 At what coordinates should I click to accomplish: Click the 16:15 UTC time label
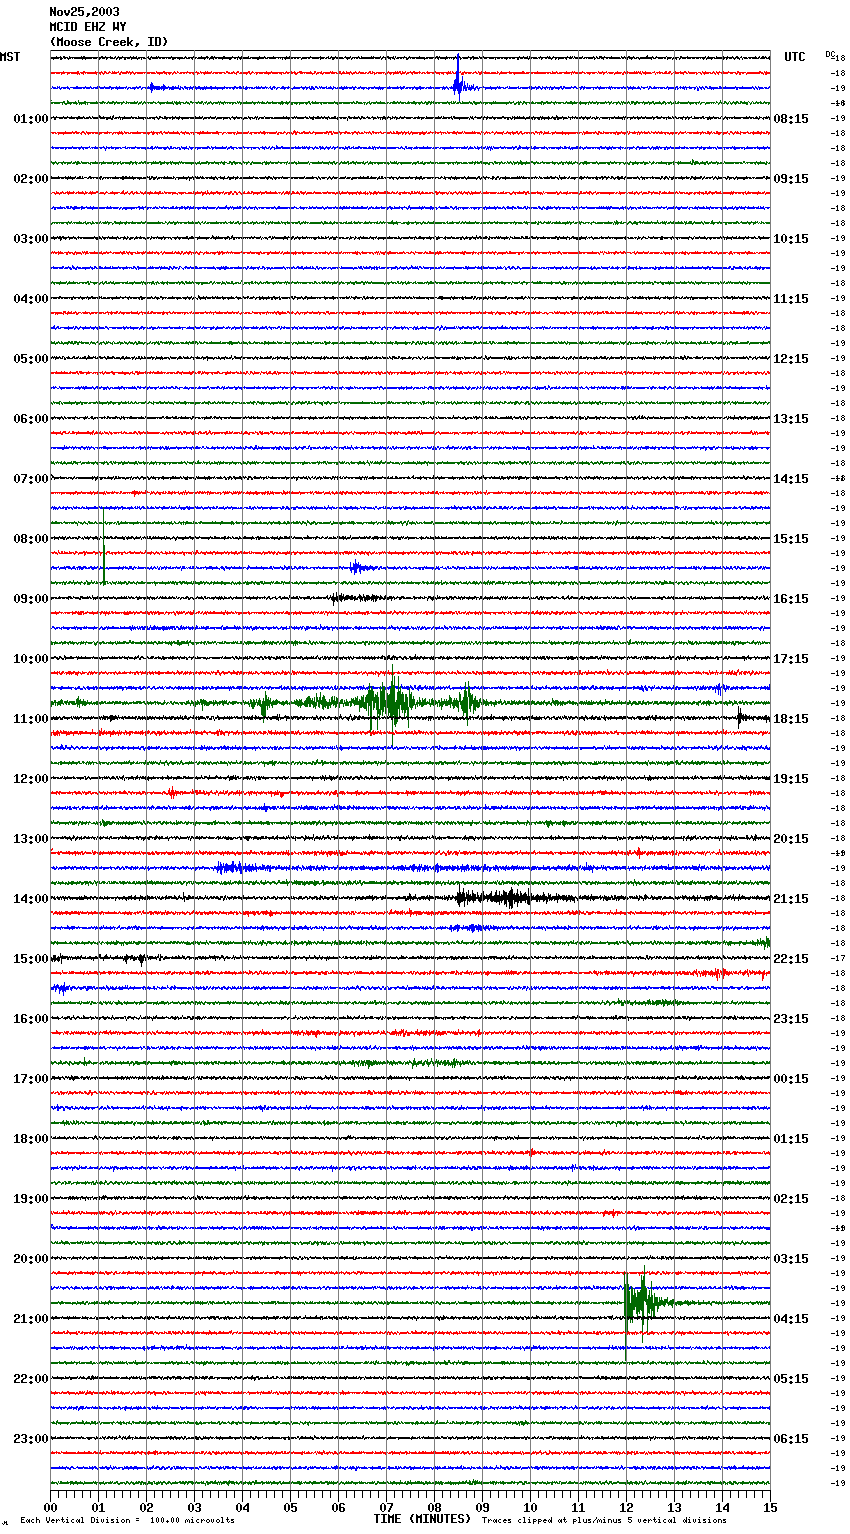(x=791, y=599)
